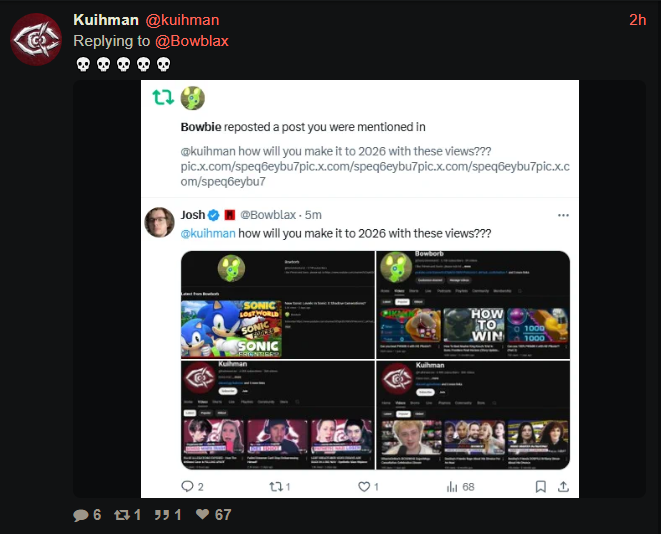
Task: Click the reply speech bubble icon showing 6
Action: pyautogui.click(x=81, y=515)
